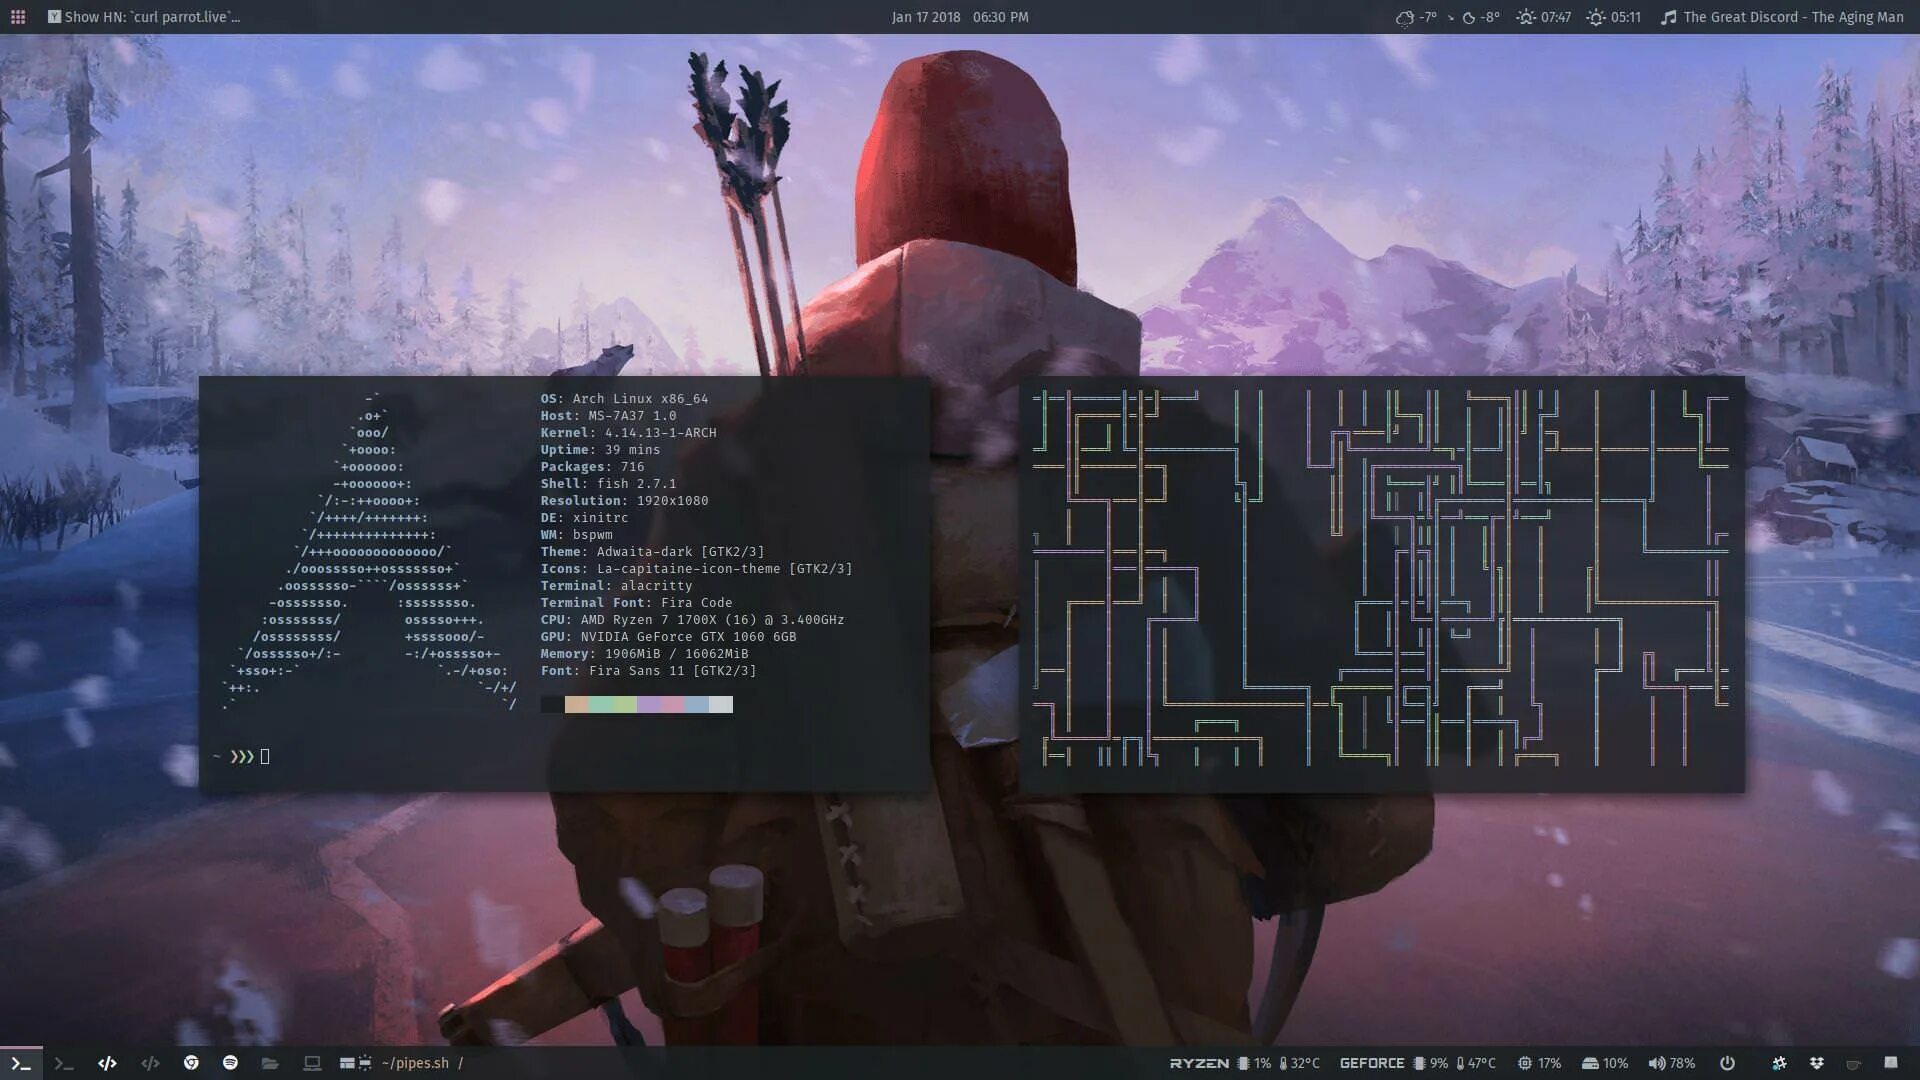Click the Shell: fish 2.7.1 line
This screenshot has width=1920, height=1080.
coord(608,484)
